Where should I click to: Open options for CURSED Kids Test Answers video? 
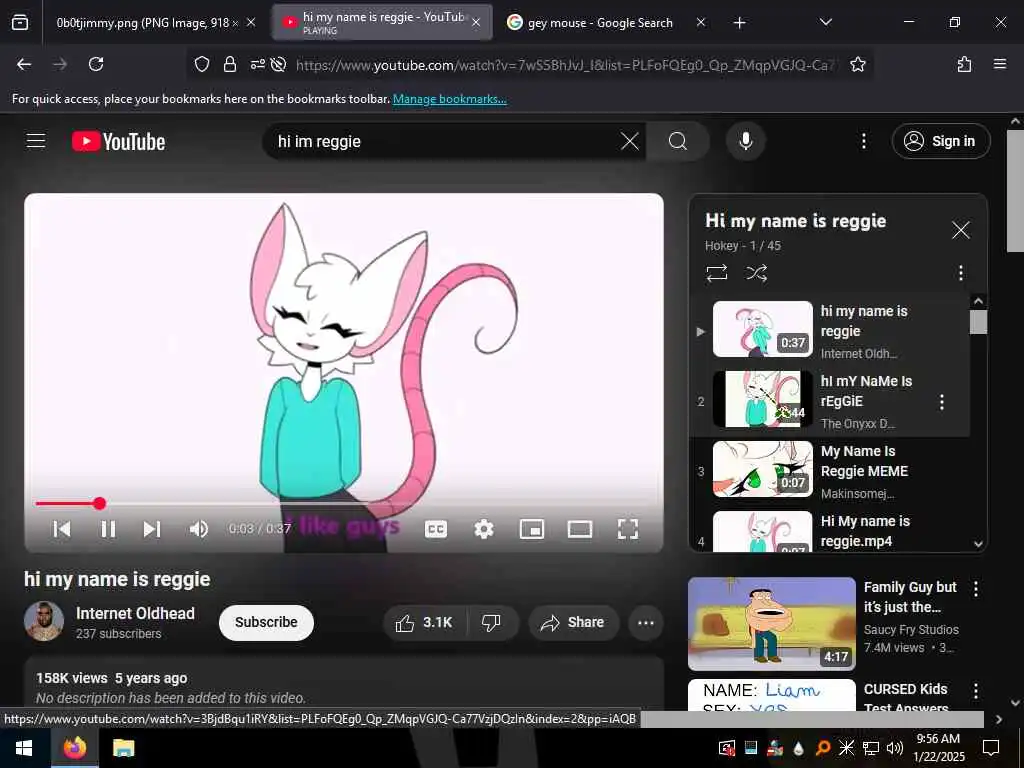(x=976, y=691)
